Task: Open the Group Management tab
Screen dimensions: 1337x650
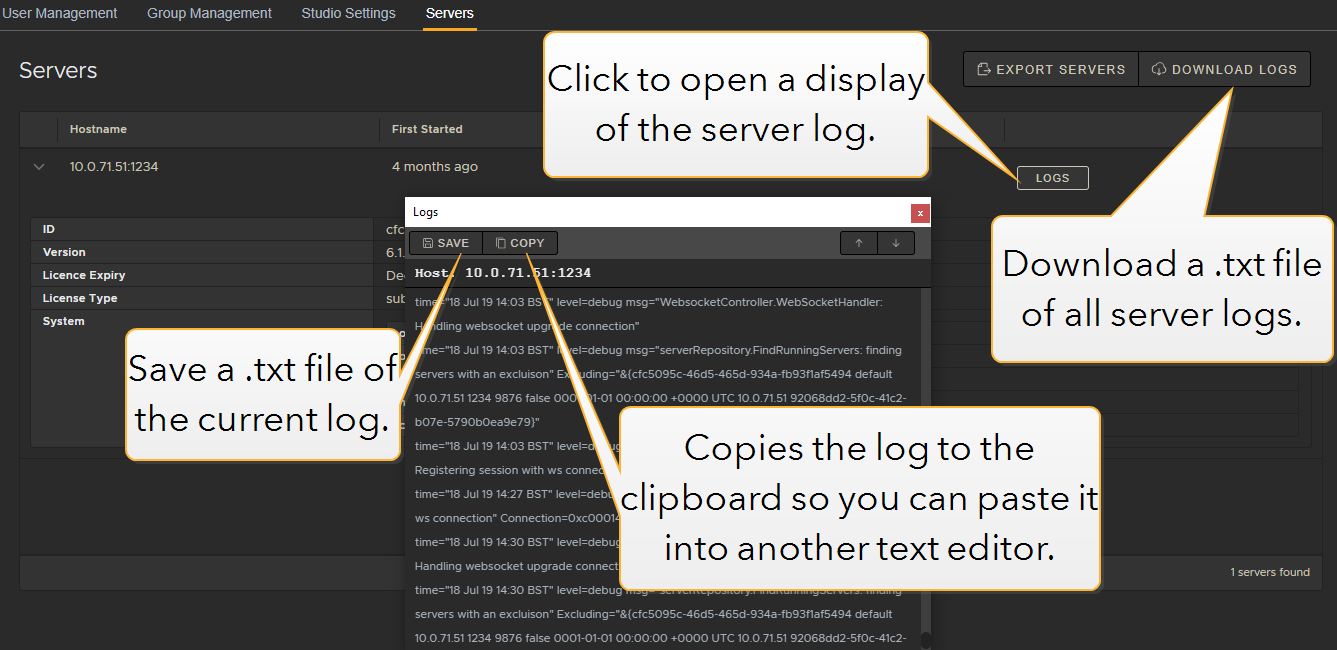Action: (x=209, y=14)
